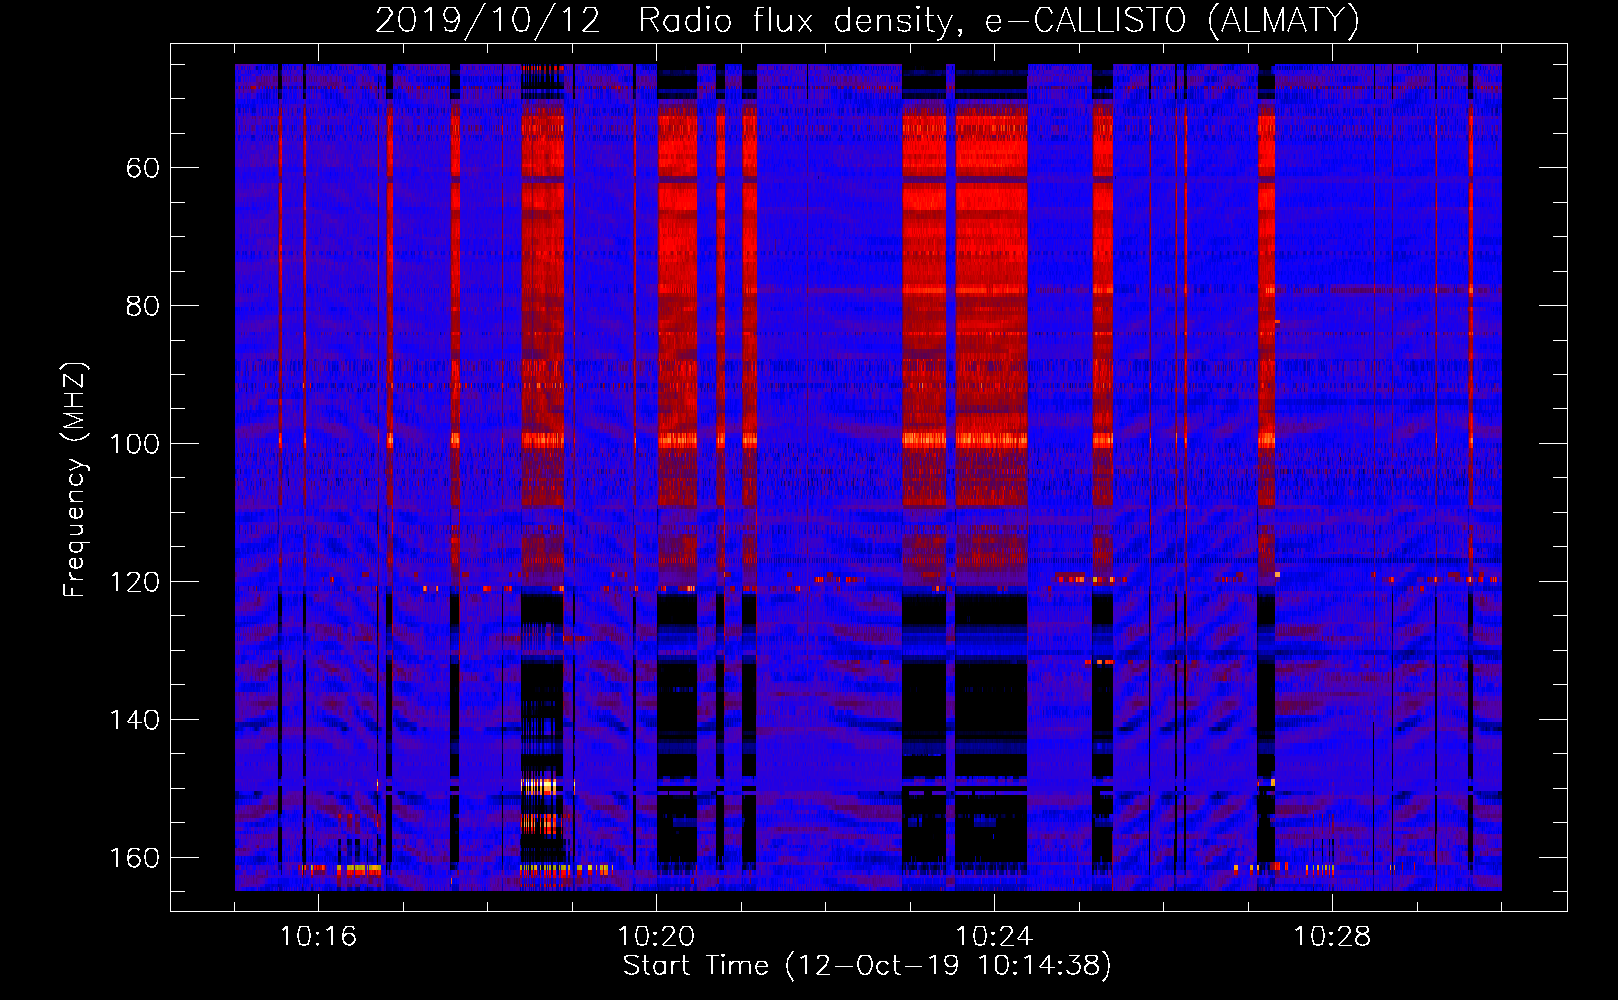Image resolution: width=1618 pixels, height=1000 pixels.
Task: Select the plot title '2019/10/12 Radio flux density, e-CALLISTO (ALMATY)'
Action: coord(867,20)
